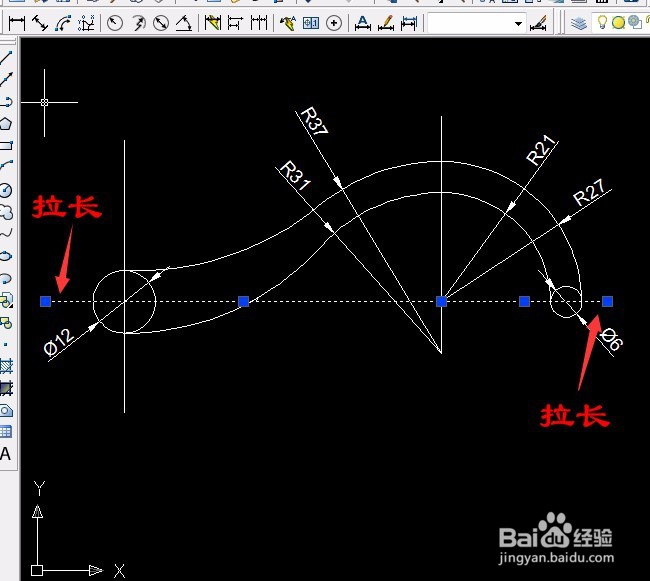The height and width of the screenshot is (581, 650).
Task: Open the dimension style dropdown arrow
Action: [518, 24]
